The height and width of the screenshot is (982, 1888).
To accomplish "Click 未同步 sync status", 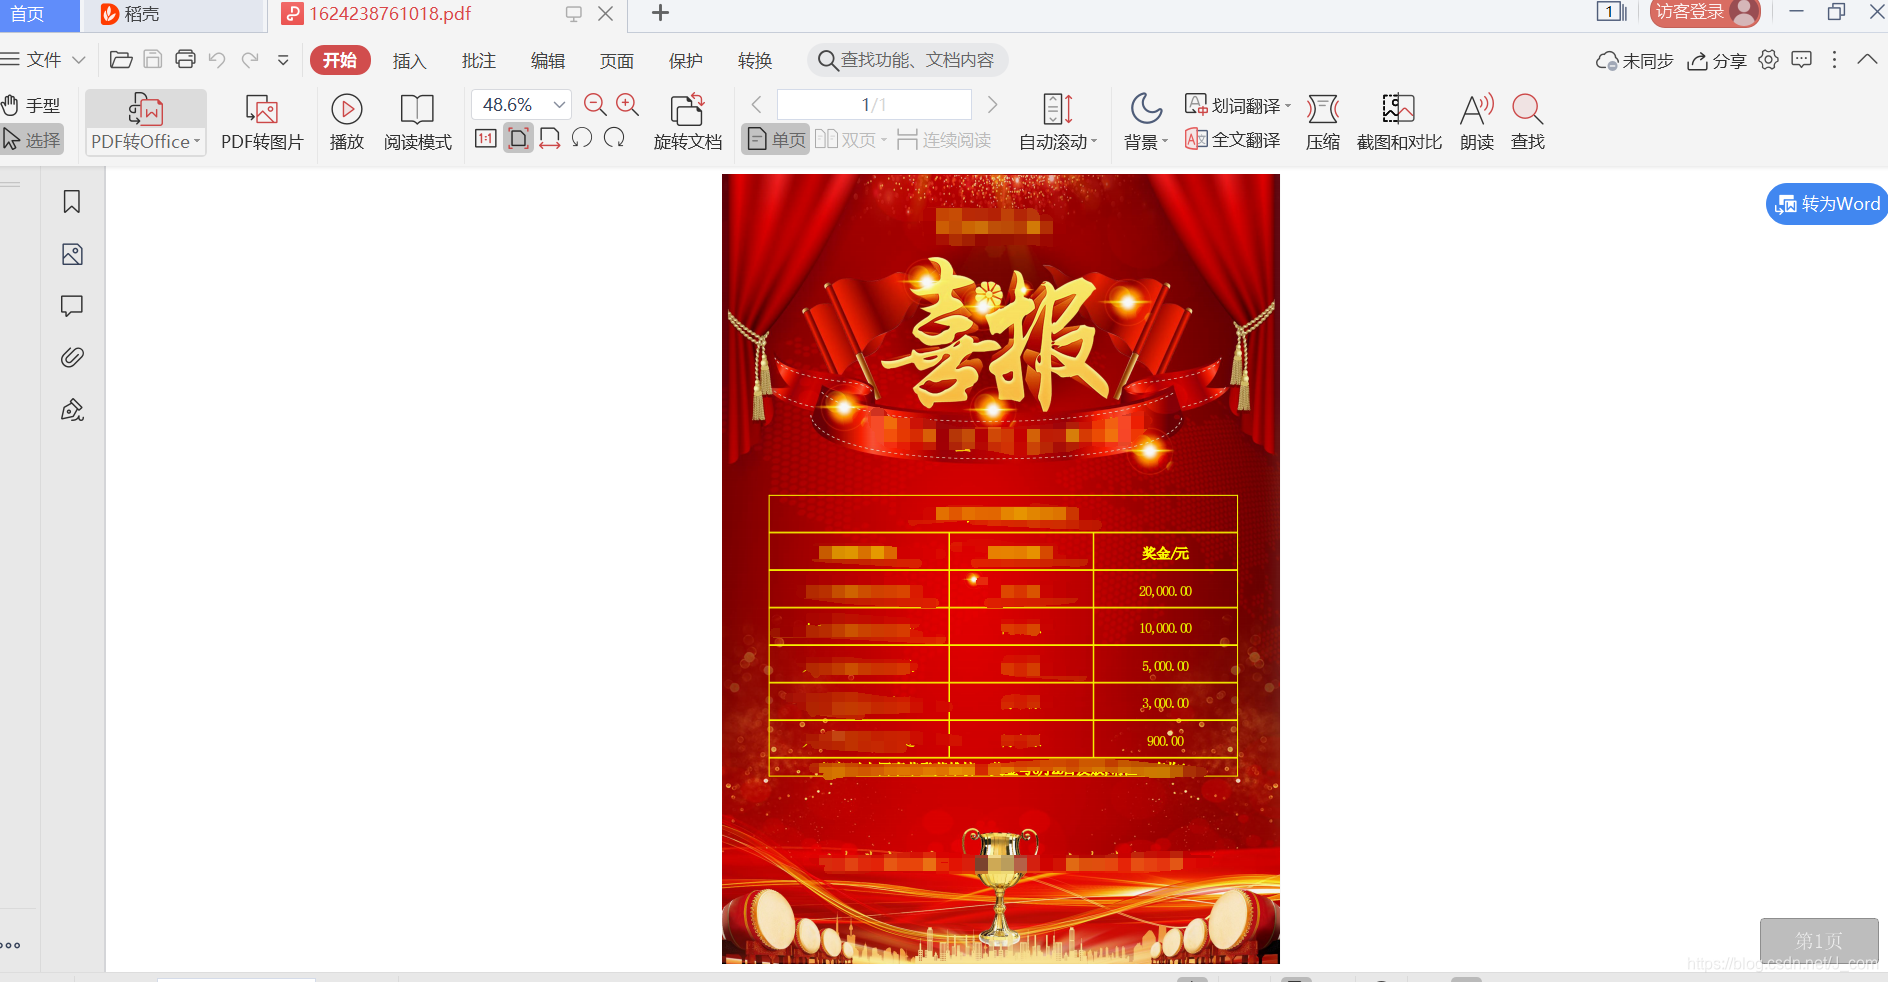I will click(x=1634, y=61).
